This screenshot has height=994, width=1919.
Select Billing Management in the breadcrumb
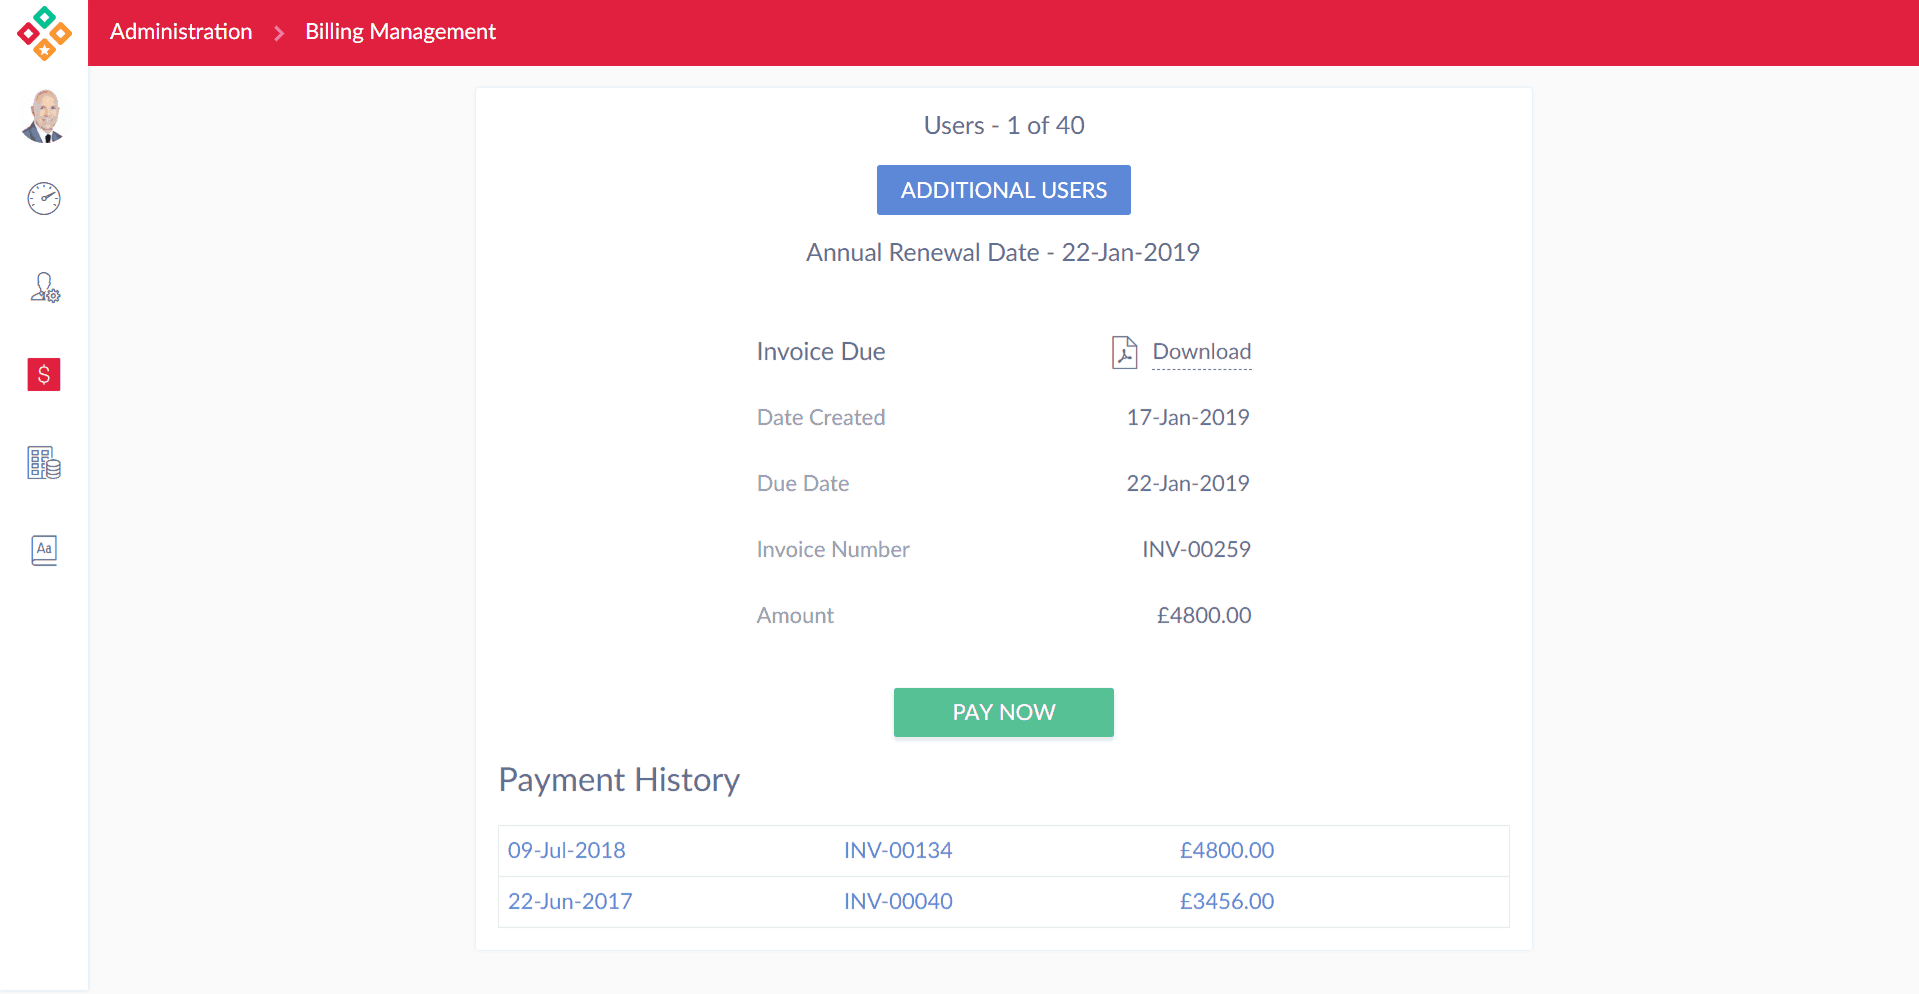[400, 32]
